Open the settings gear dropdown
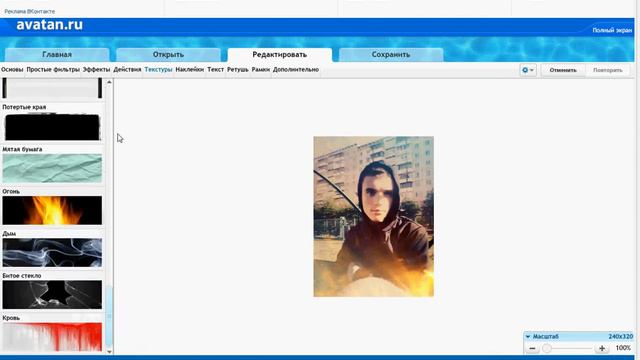 528,70
